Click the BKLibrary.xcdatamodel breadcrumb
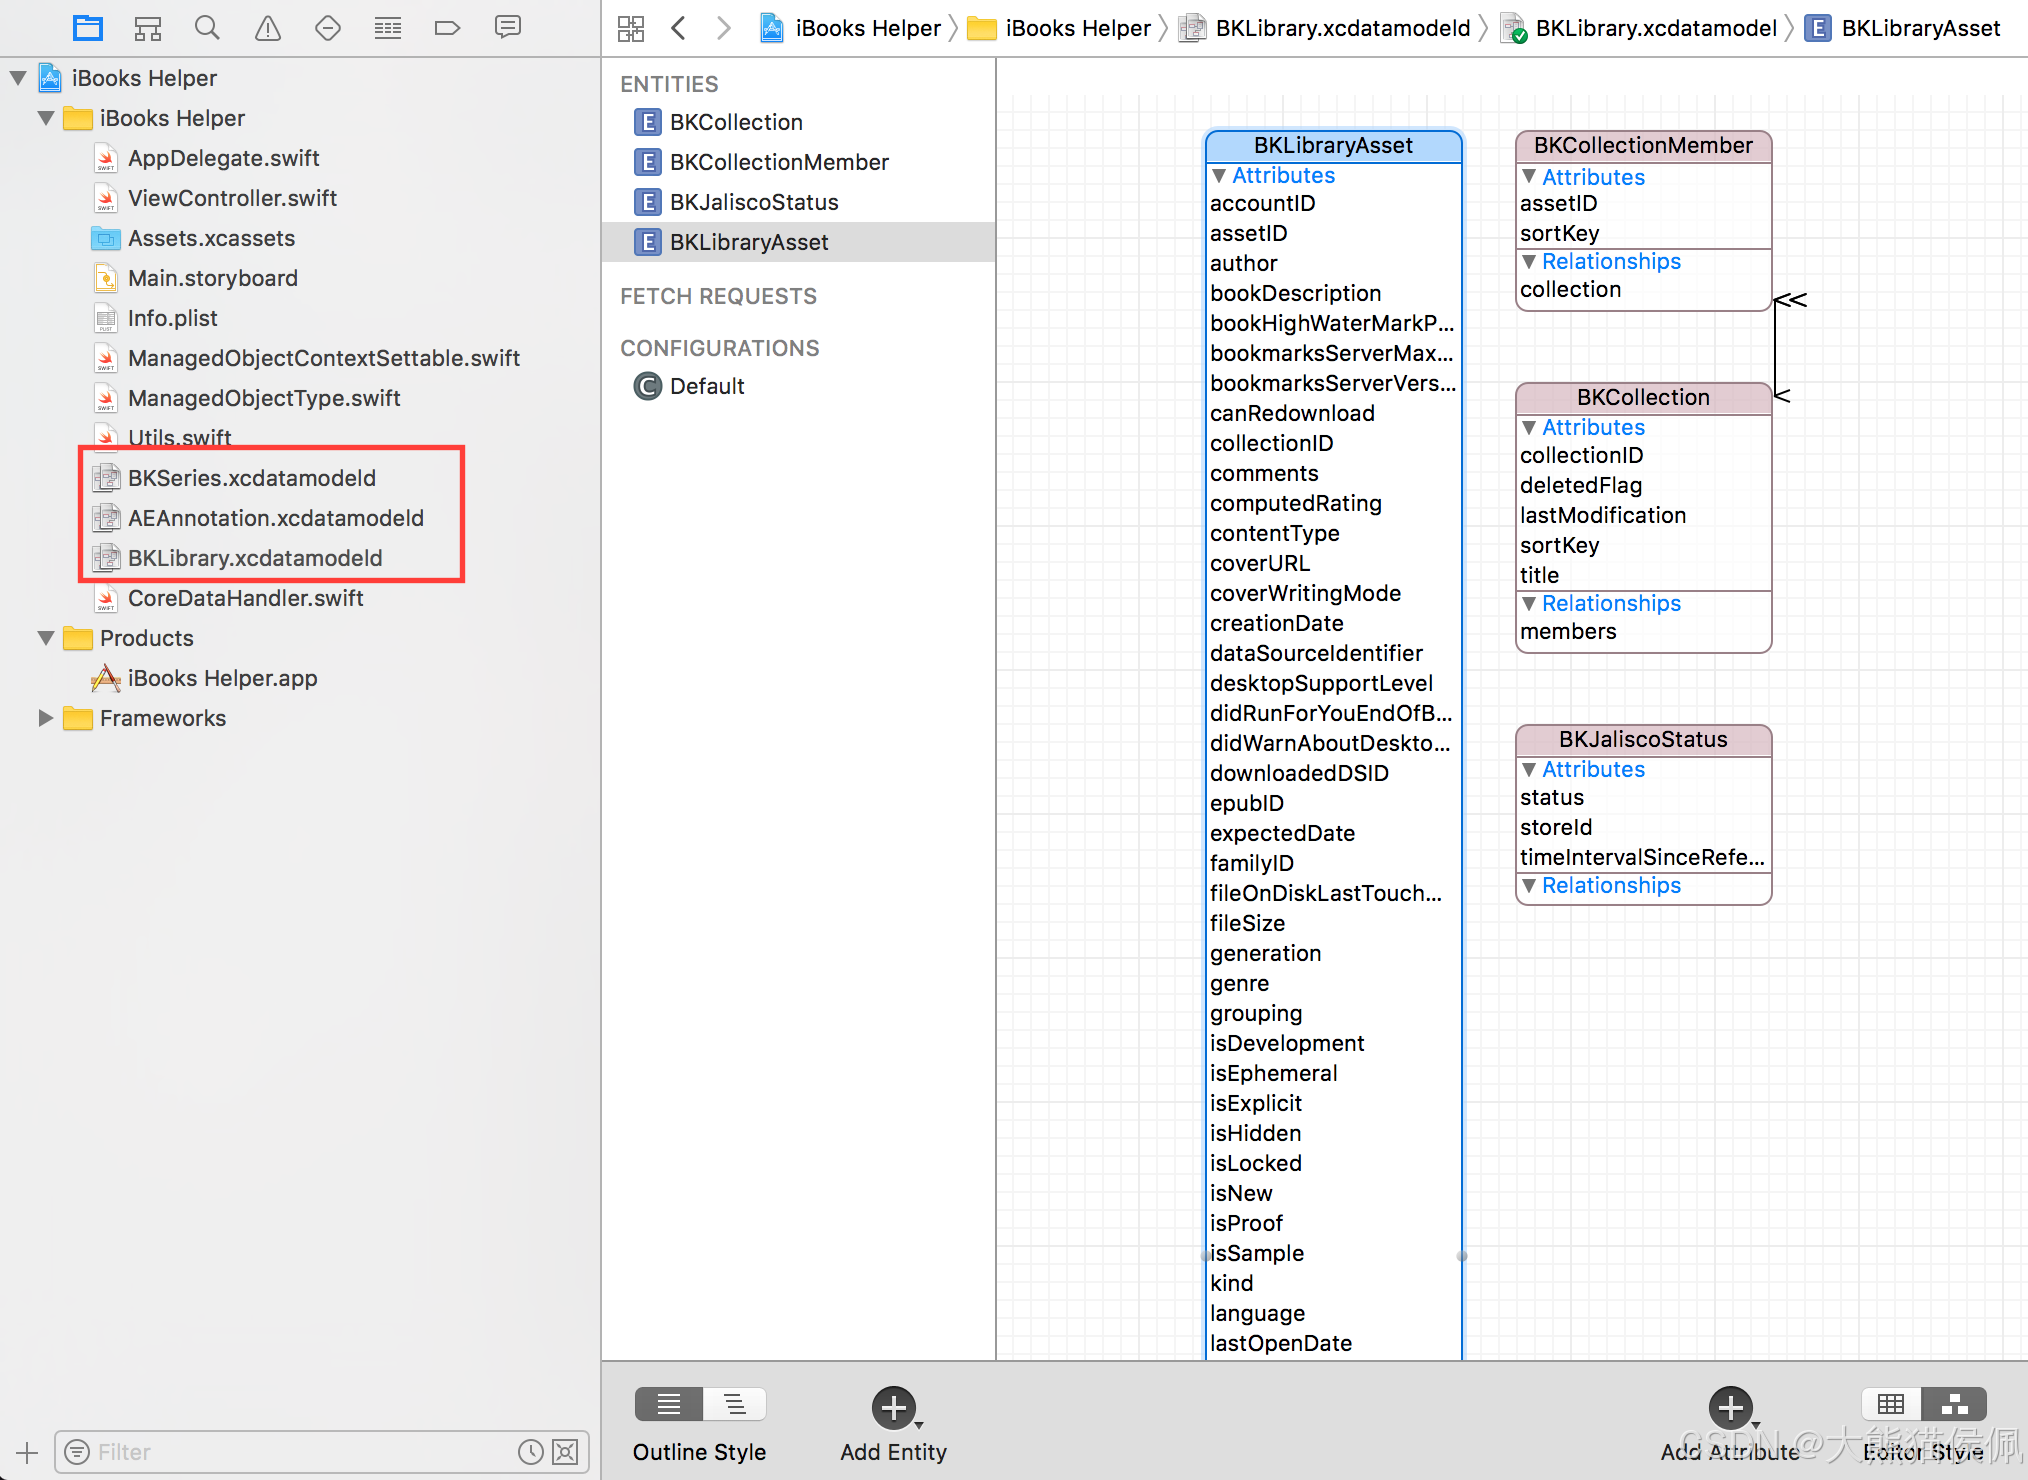 [1656, 28]
